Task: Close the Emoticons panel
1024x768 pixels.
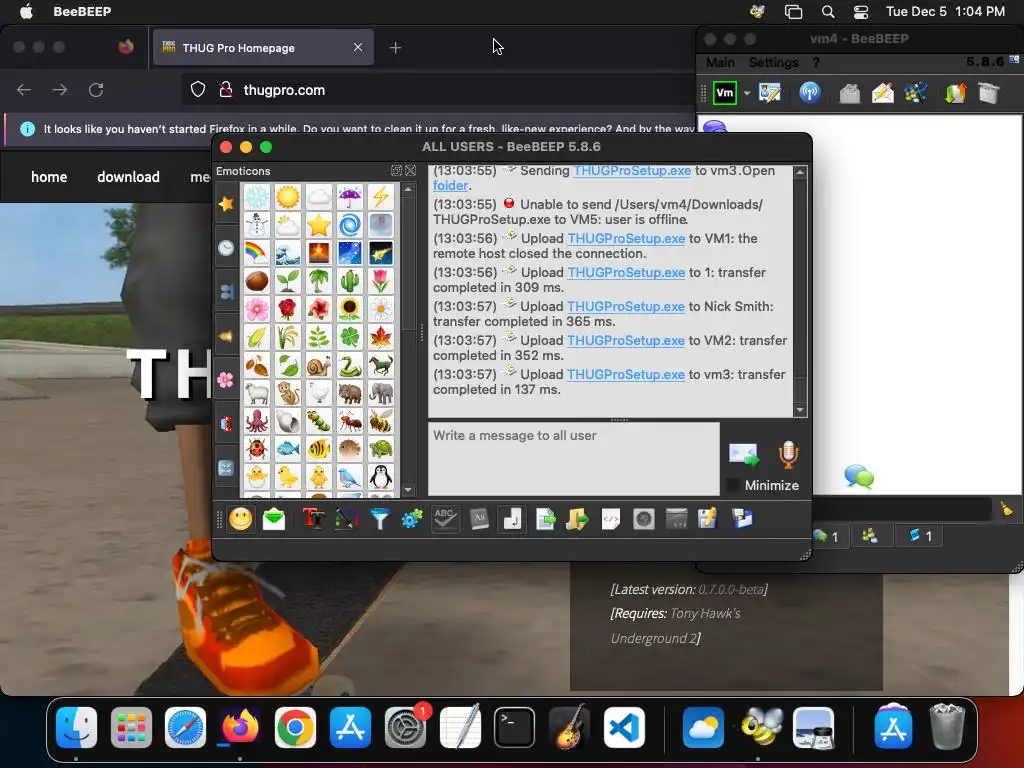Action: [410, 170]
